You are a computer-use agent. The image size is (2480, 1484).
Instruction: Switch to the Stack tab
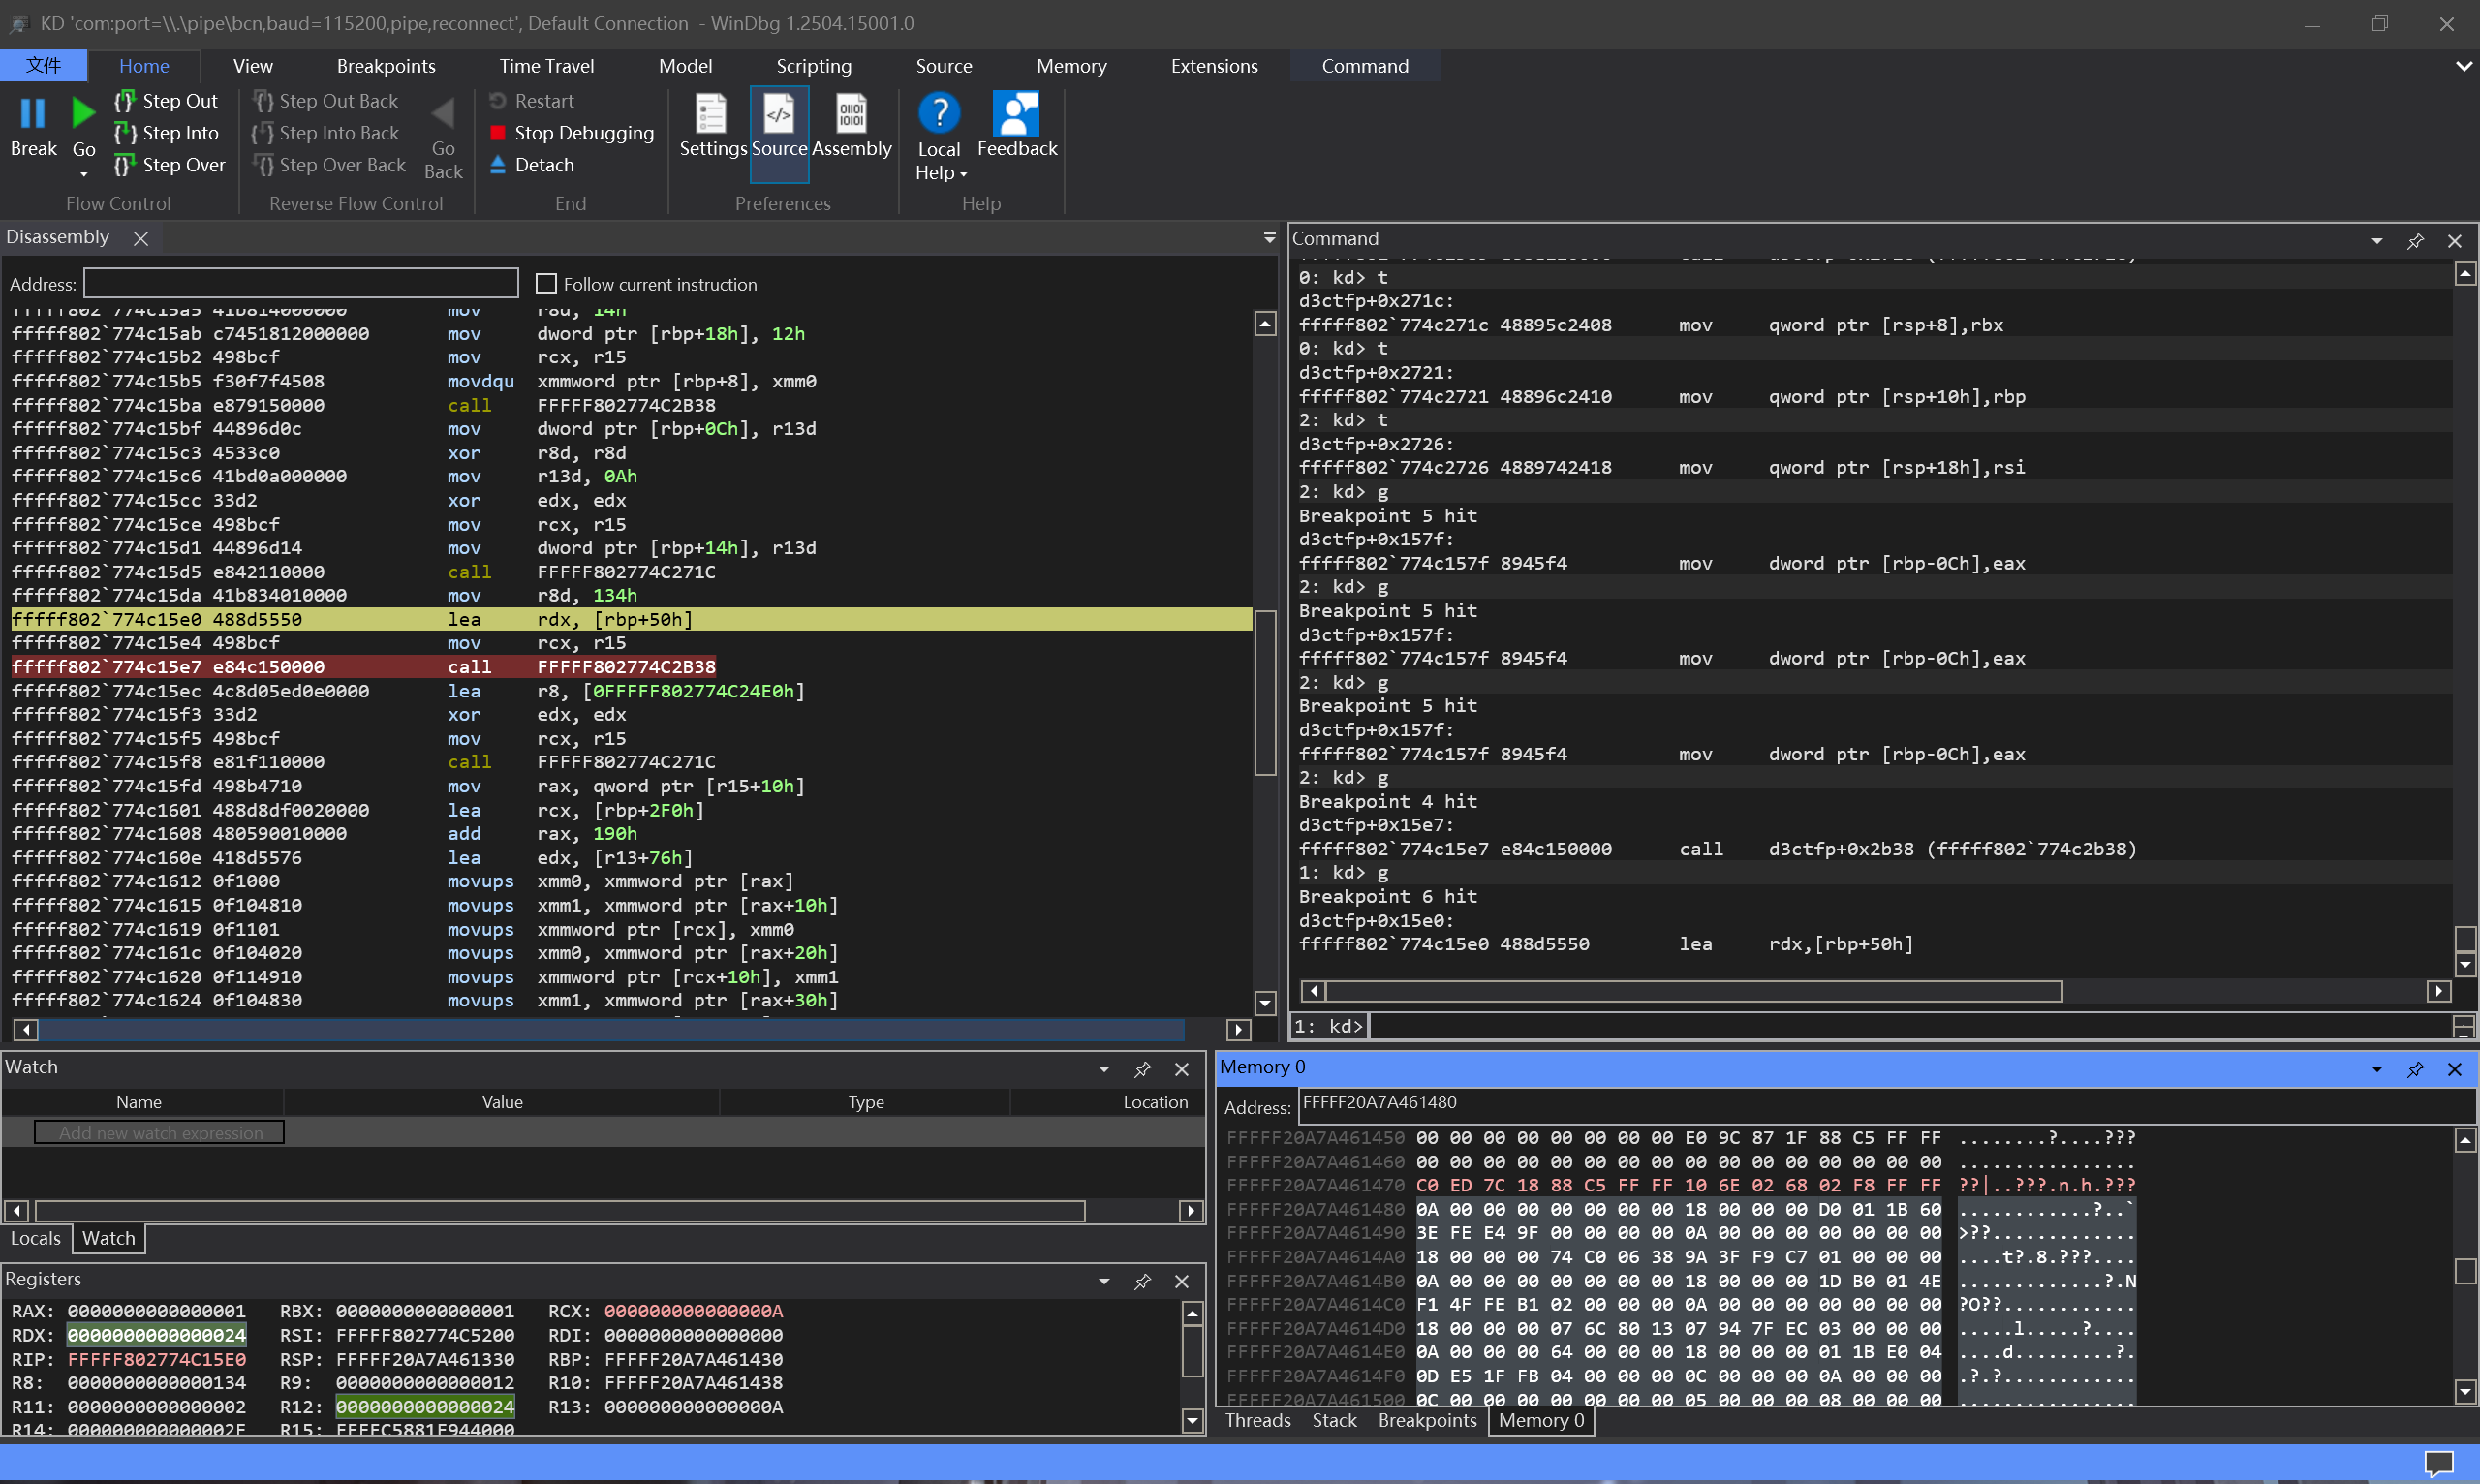click(x=1335, y=1420)
